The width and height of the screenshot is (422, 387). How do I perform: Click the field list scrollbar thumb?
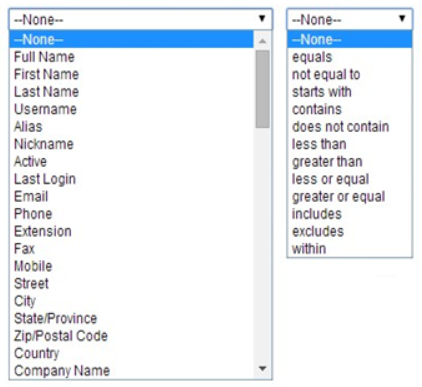click(x=263, y=89)
